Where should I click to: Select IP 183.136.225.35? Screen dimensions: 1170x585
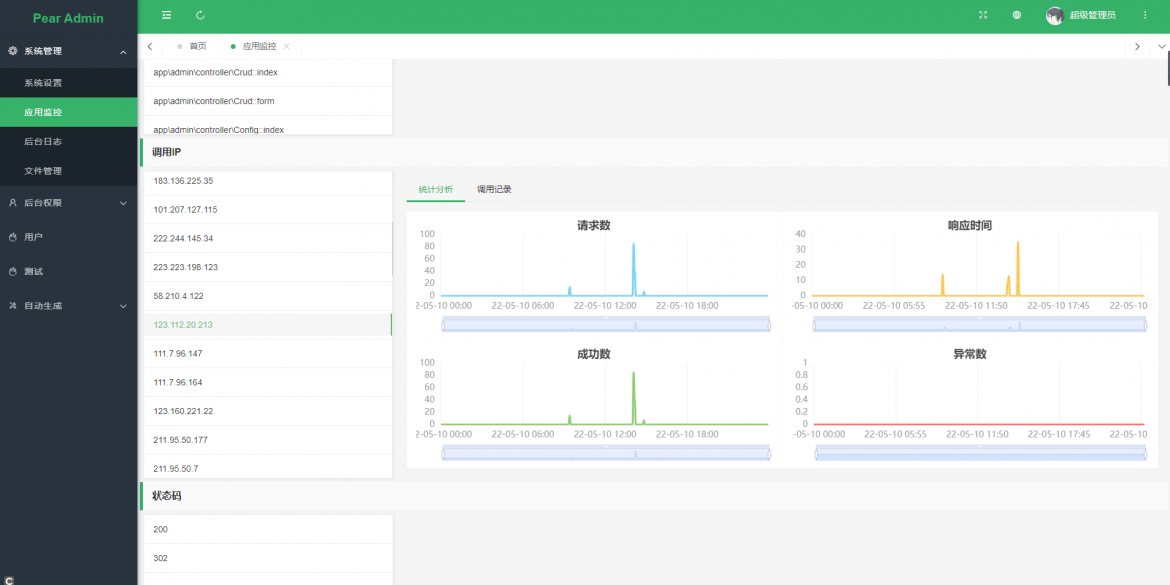267,181
